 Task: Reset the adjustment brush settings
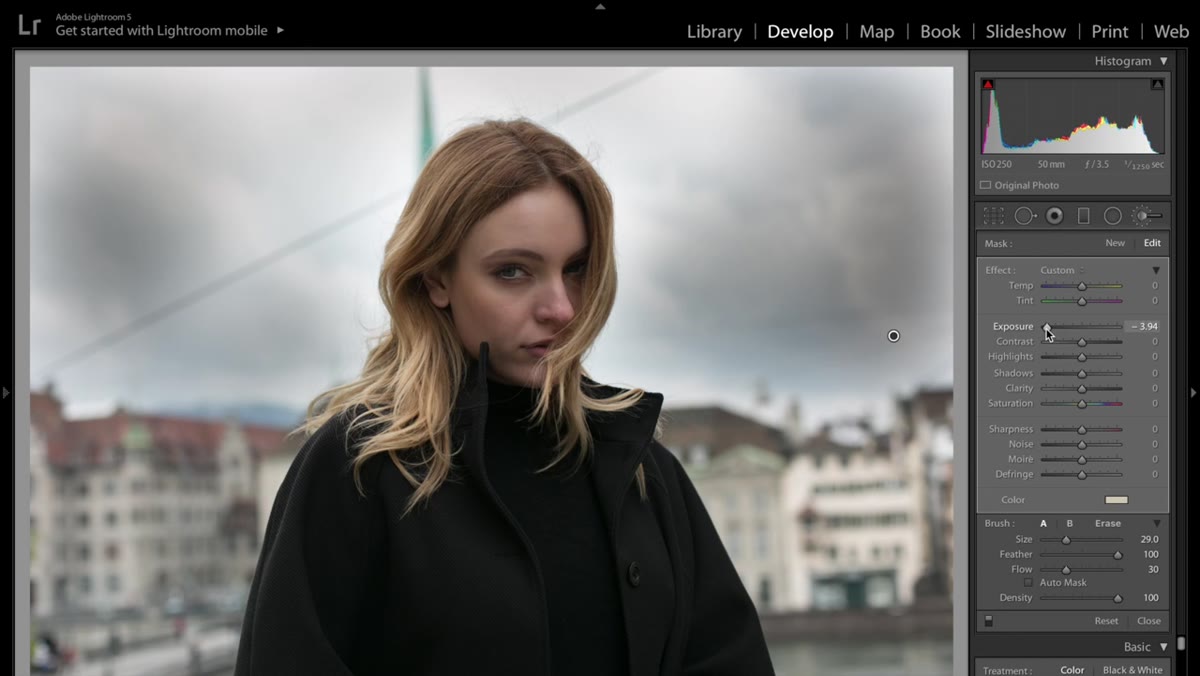pos(1106,621)
